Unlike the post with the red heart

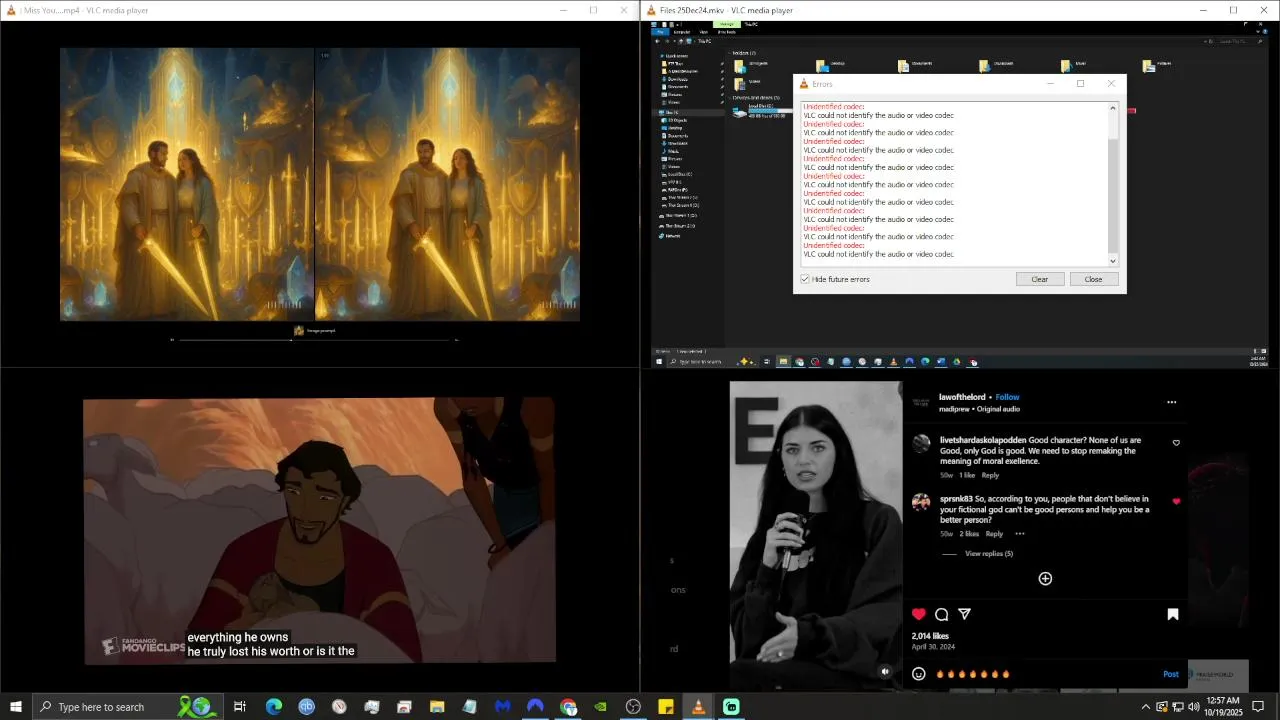919,614
